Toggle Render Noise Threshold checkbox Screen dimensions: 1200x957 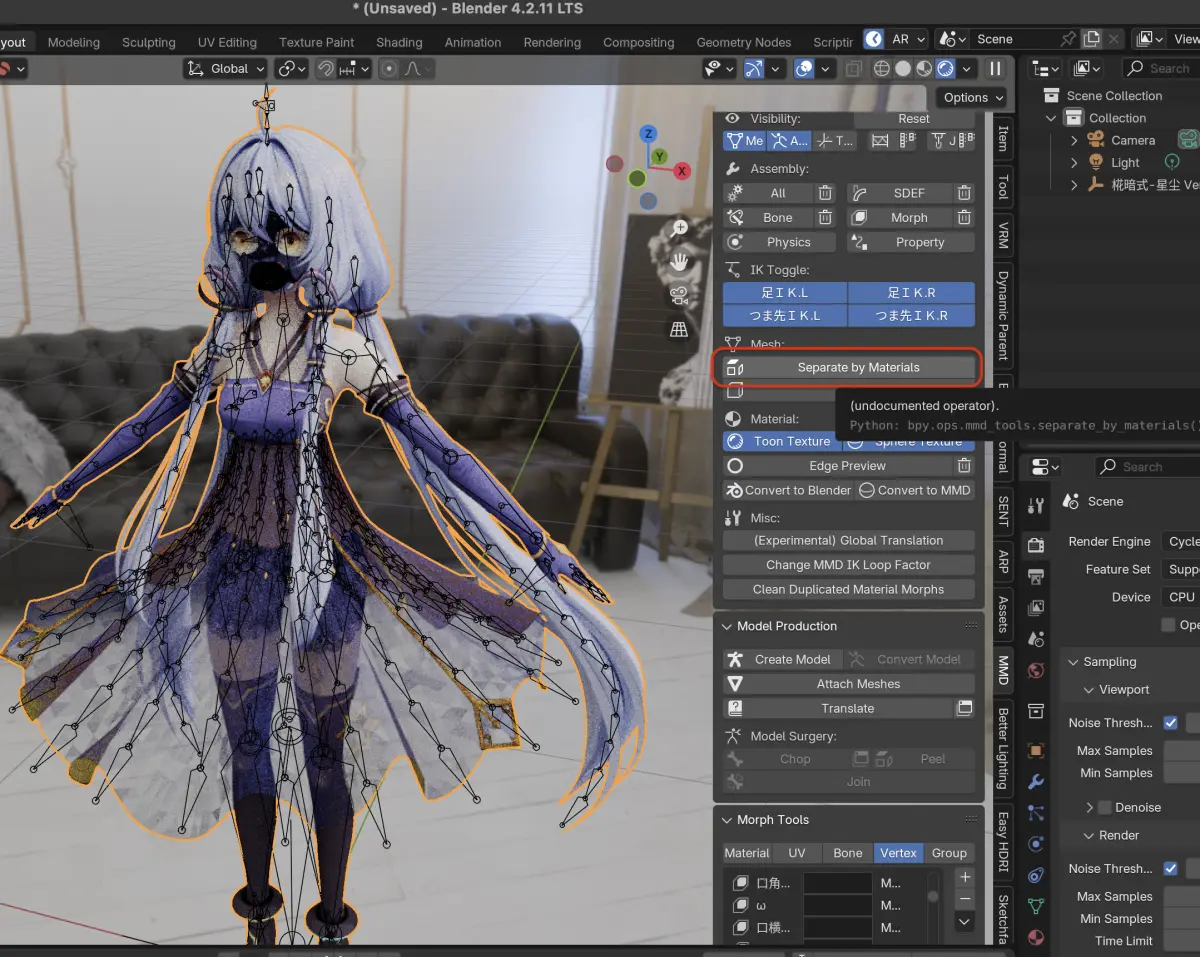1170,869
